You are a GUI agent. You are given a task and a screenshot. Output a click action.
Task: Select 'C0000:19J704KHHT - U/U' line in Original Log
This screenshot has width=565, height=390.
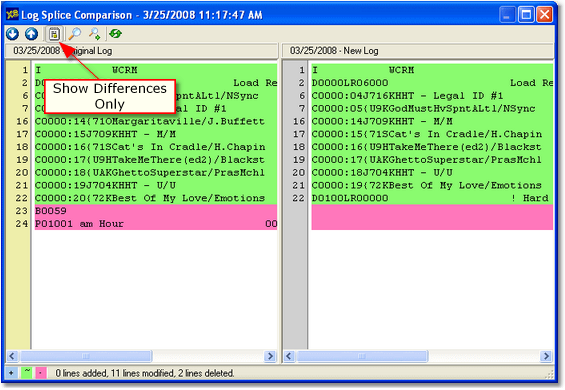[156, 185]
